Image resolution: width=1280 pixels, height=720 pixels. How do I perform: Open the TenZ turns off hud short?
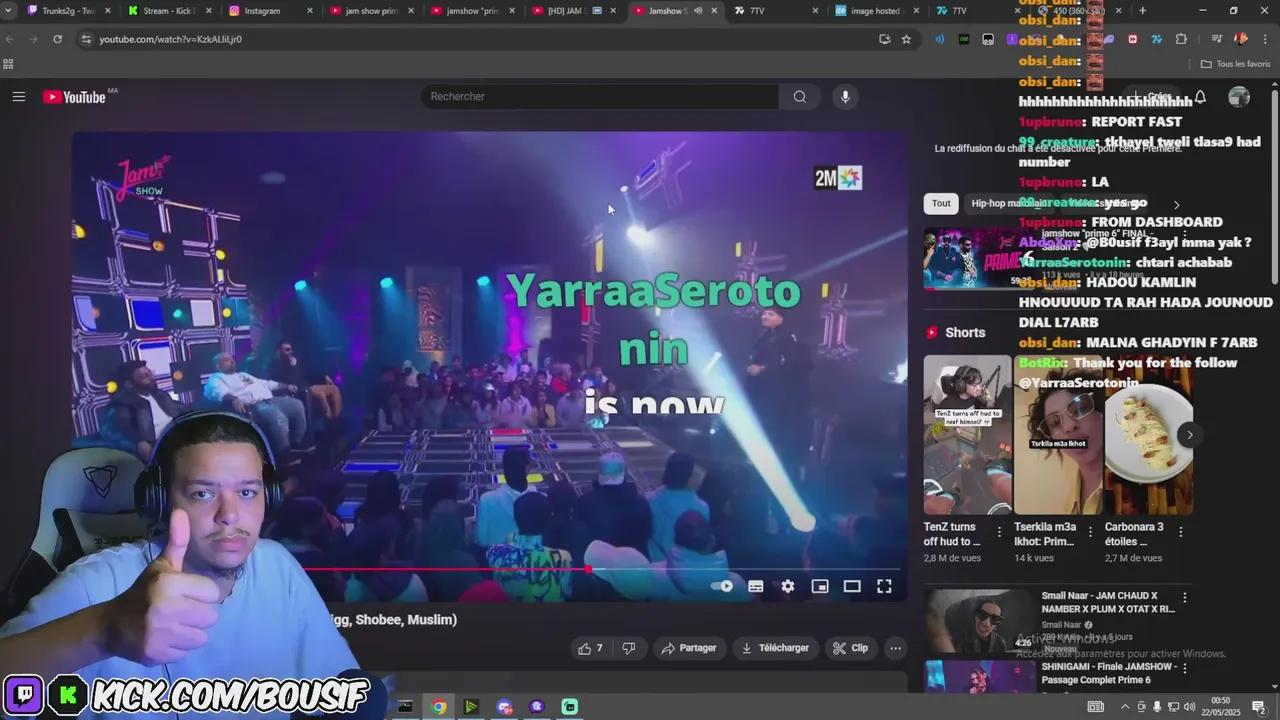967,434
